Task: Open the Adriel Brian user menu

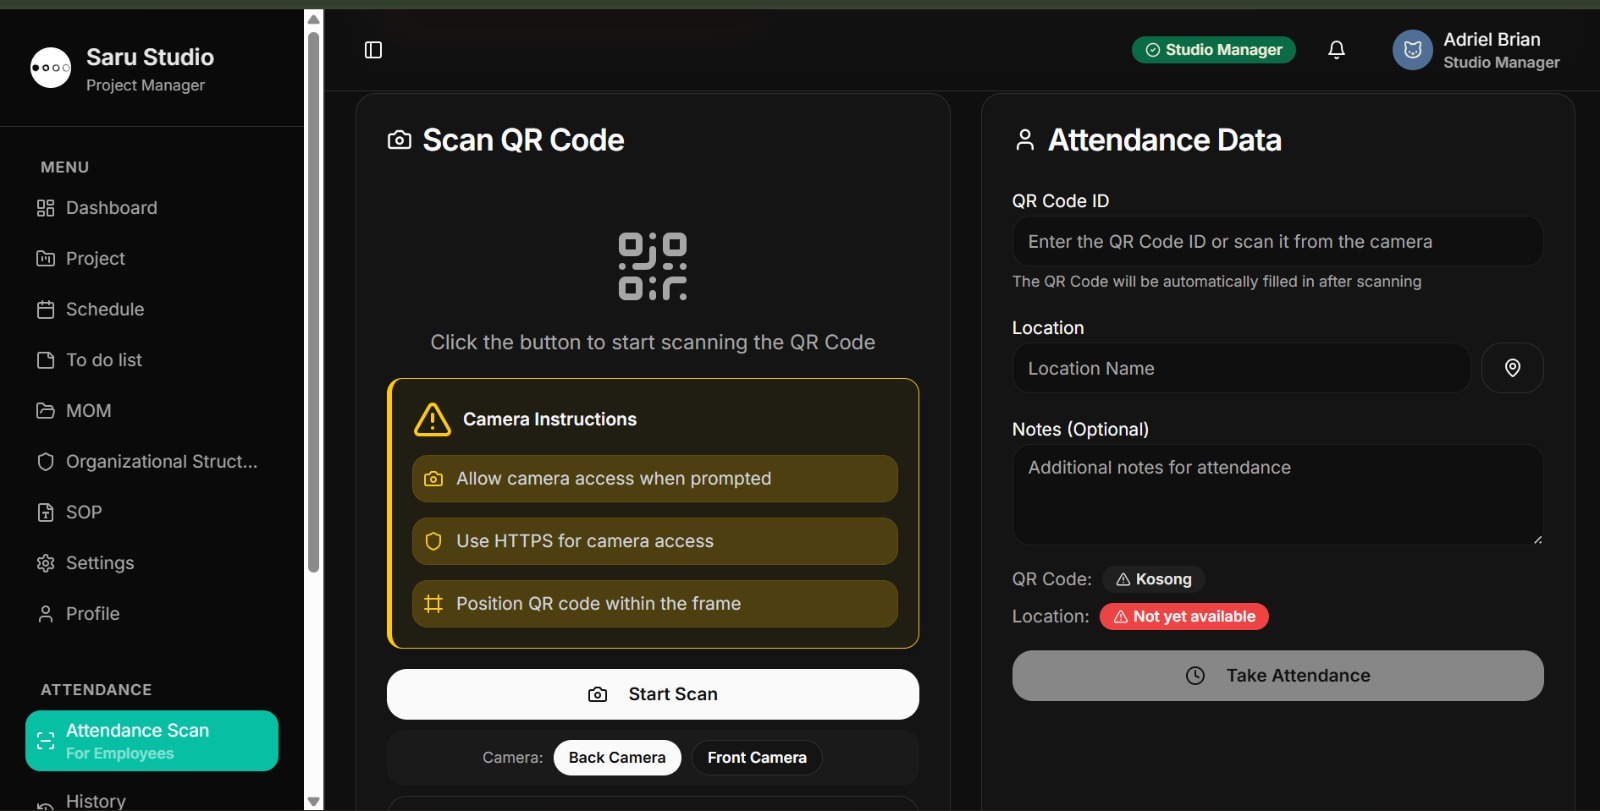Action: pos(1476,50)
